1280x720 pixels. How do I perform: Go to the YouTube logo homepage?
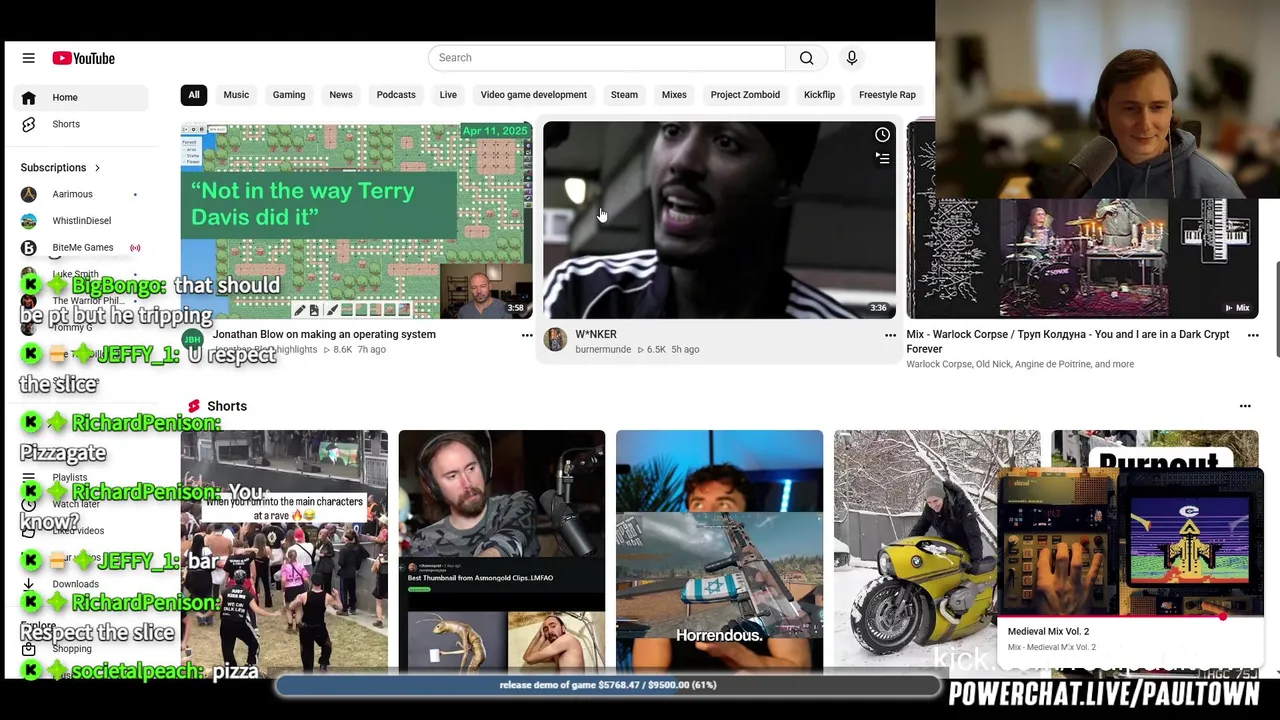tap(84, 58)
